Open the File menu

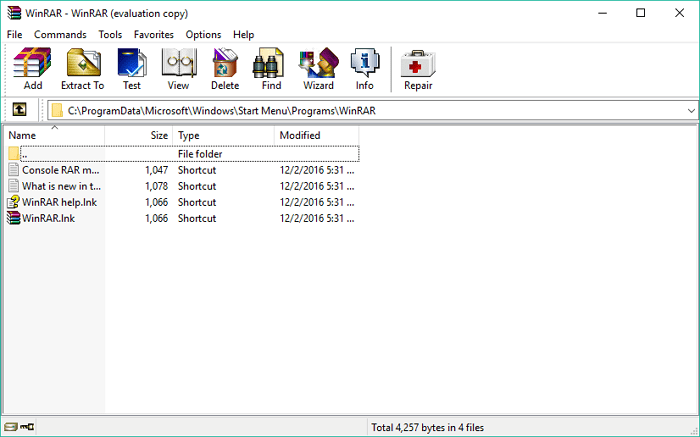click(x=14, y=34)
